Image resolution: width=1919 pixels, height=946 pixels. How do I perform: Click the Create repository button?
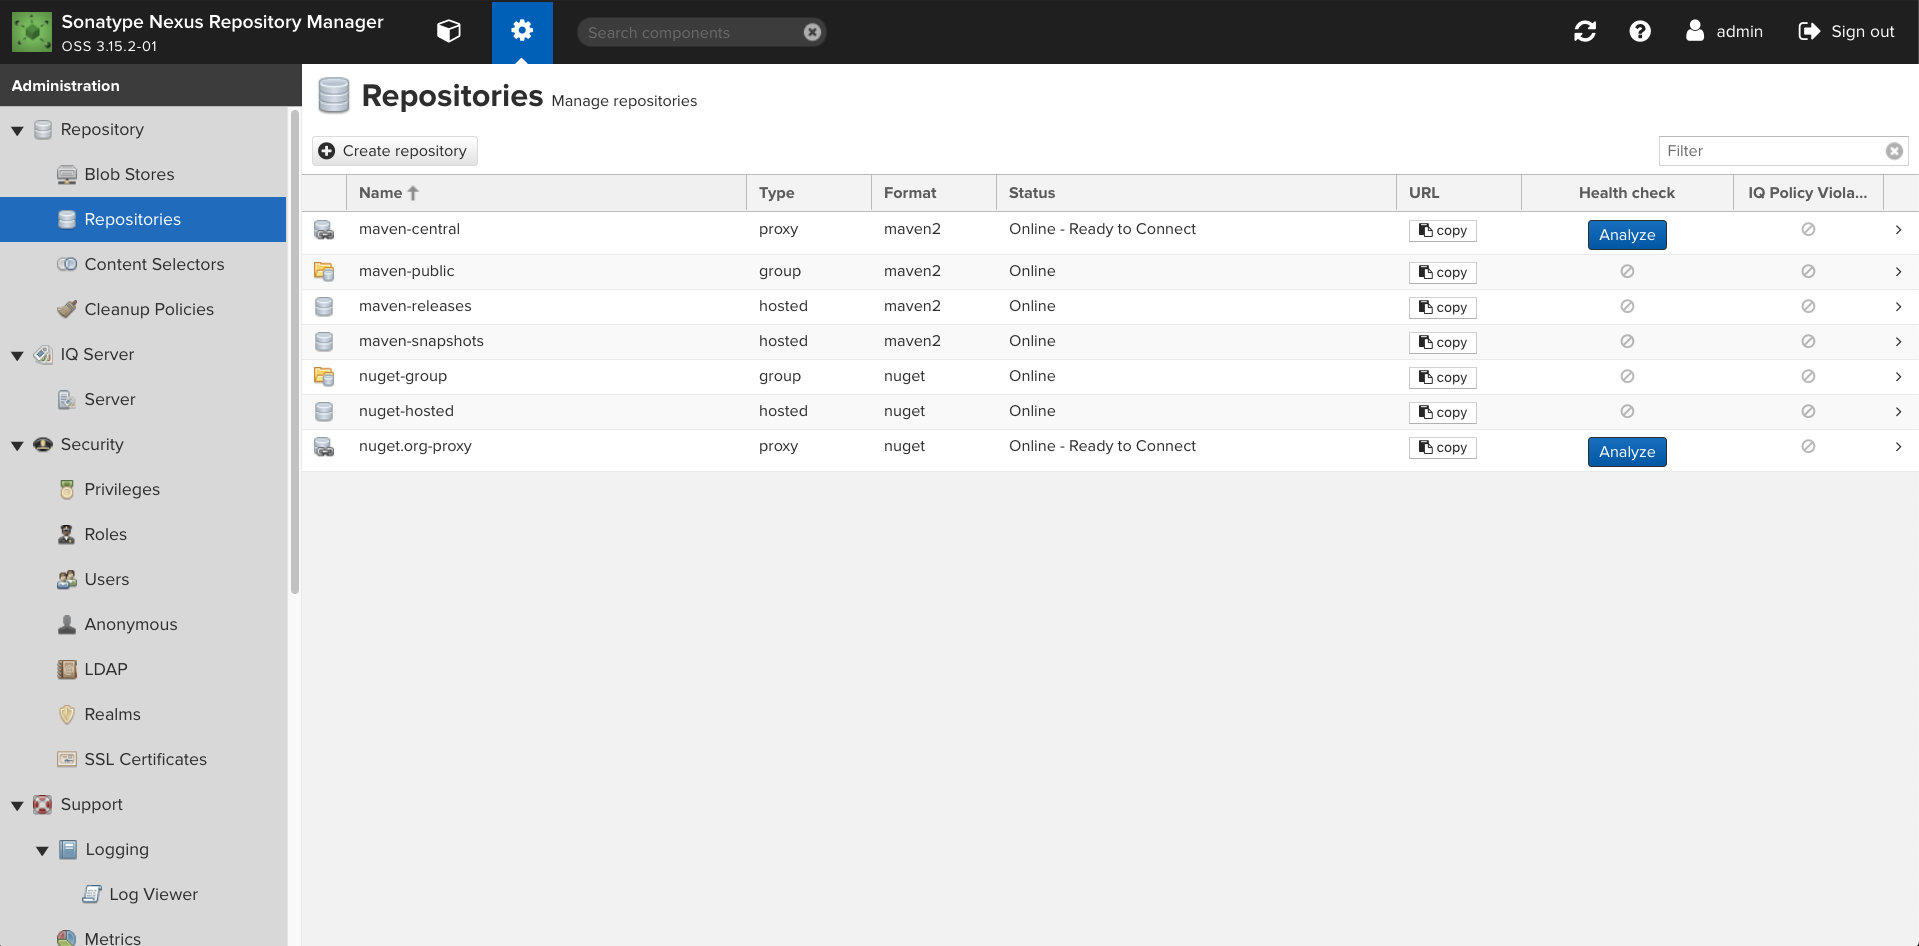[395, 151]
